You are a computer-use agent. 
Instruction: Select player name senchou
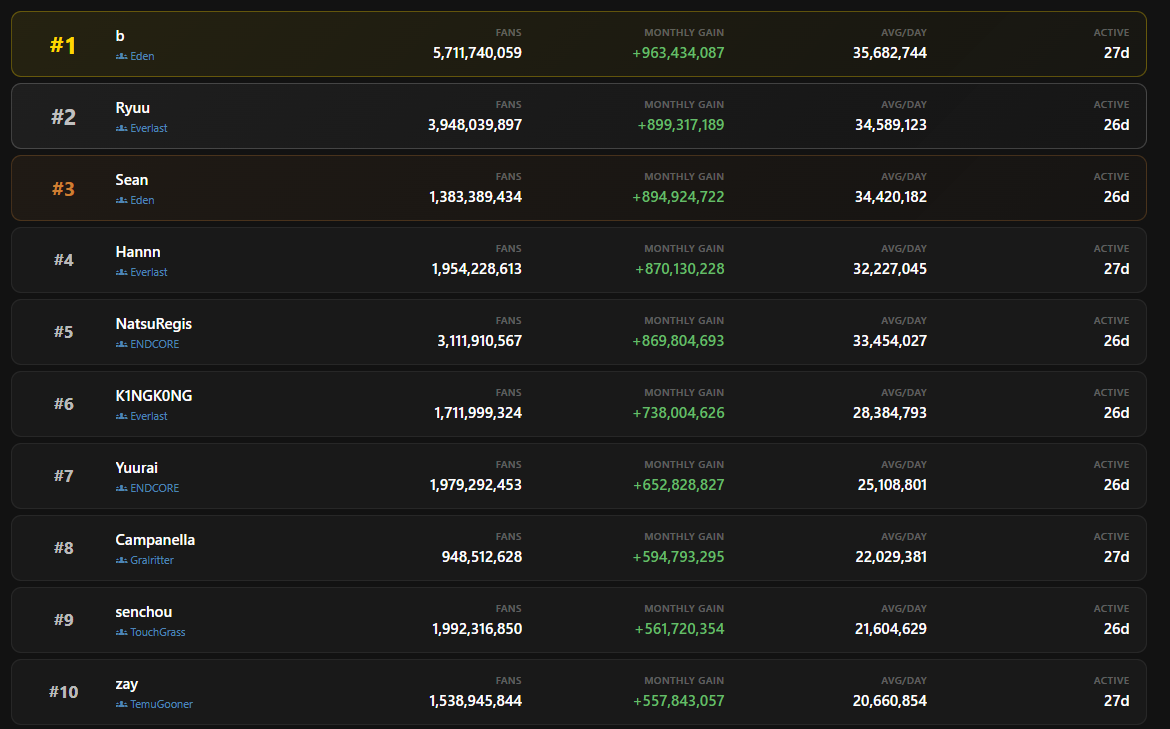[144, 612]
